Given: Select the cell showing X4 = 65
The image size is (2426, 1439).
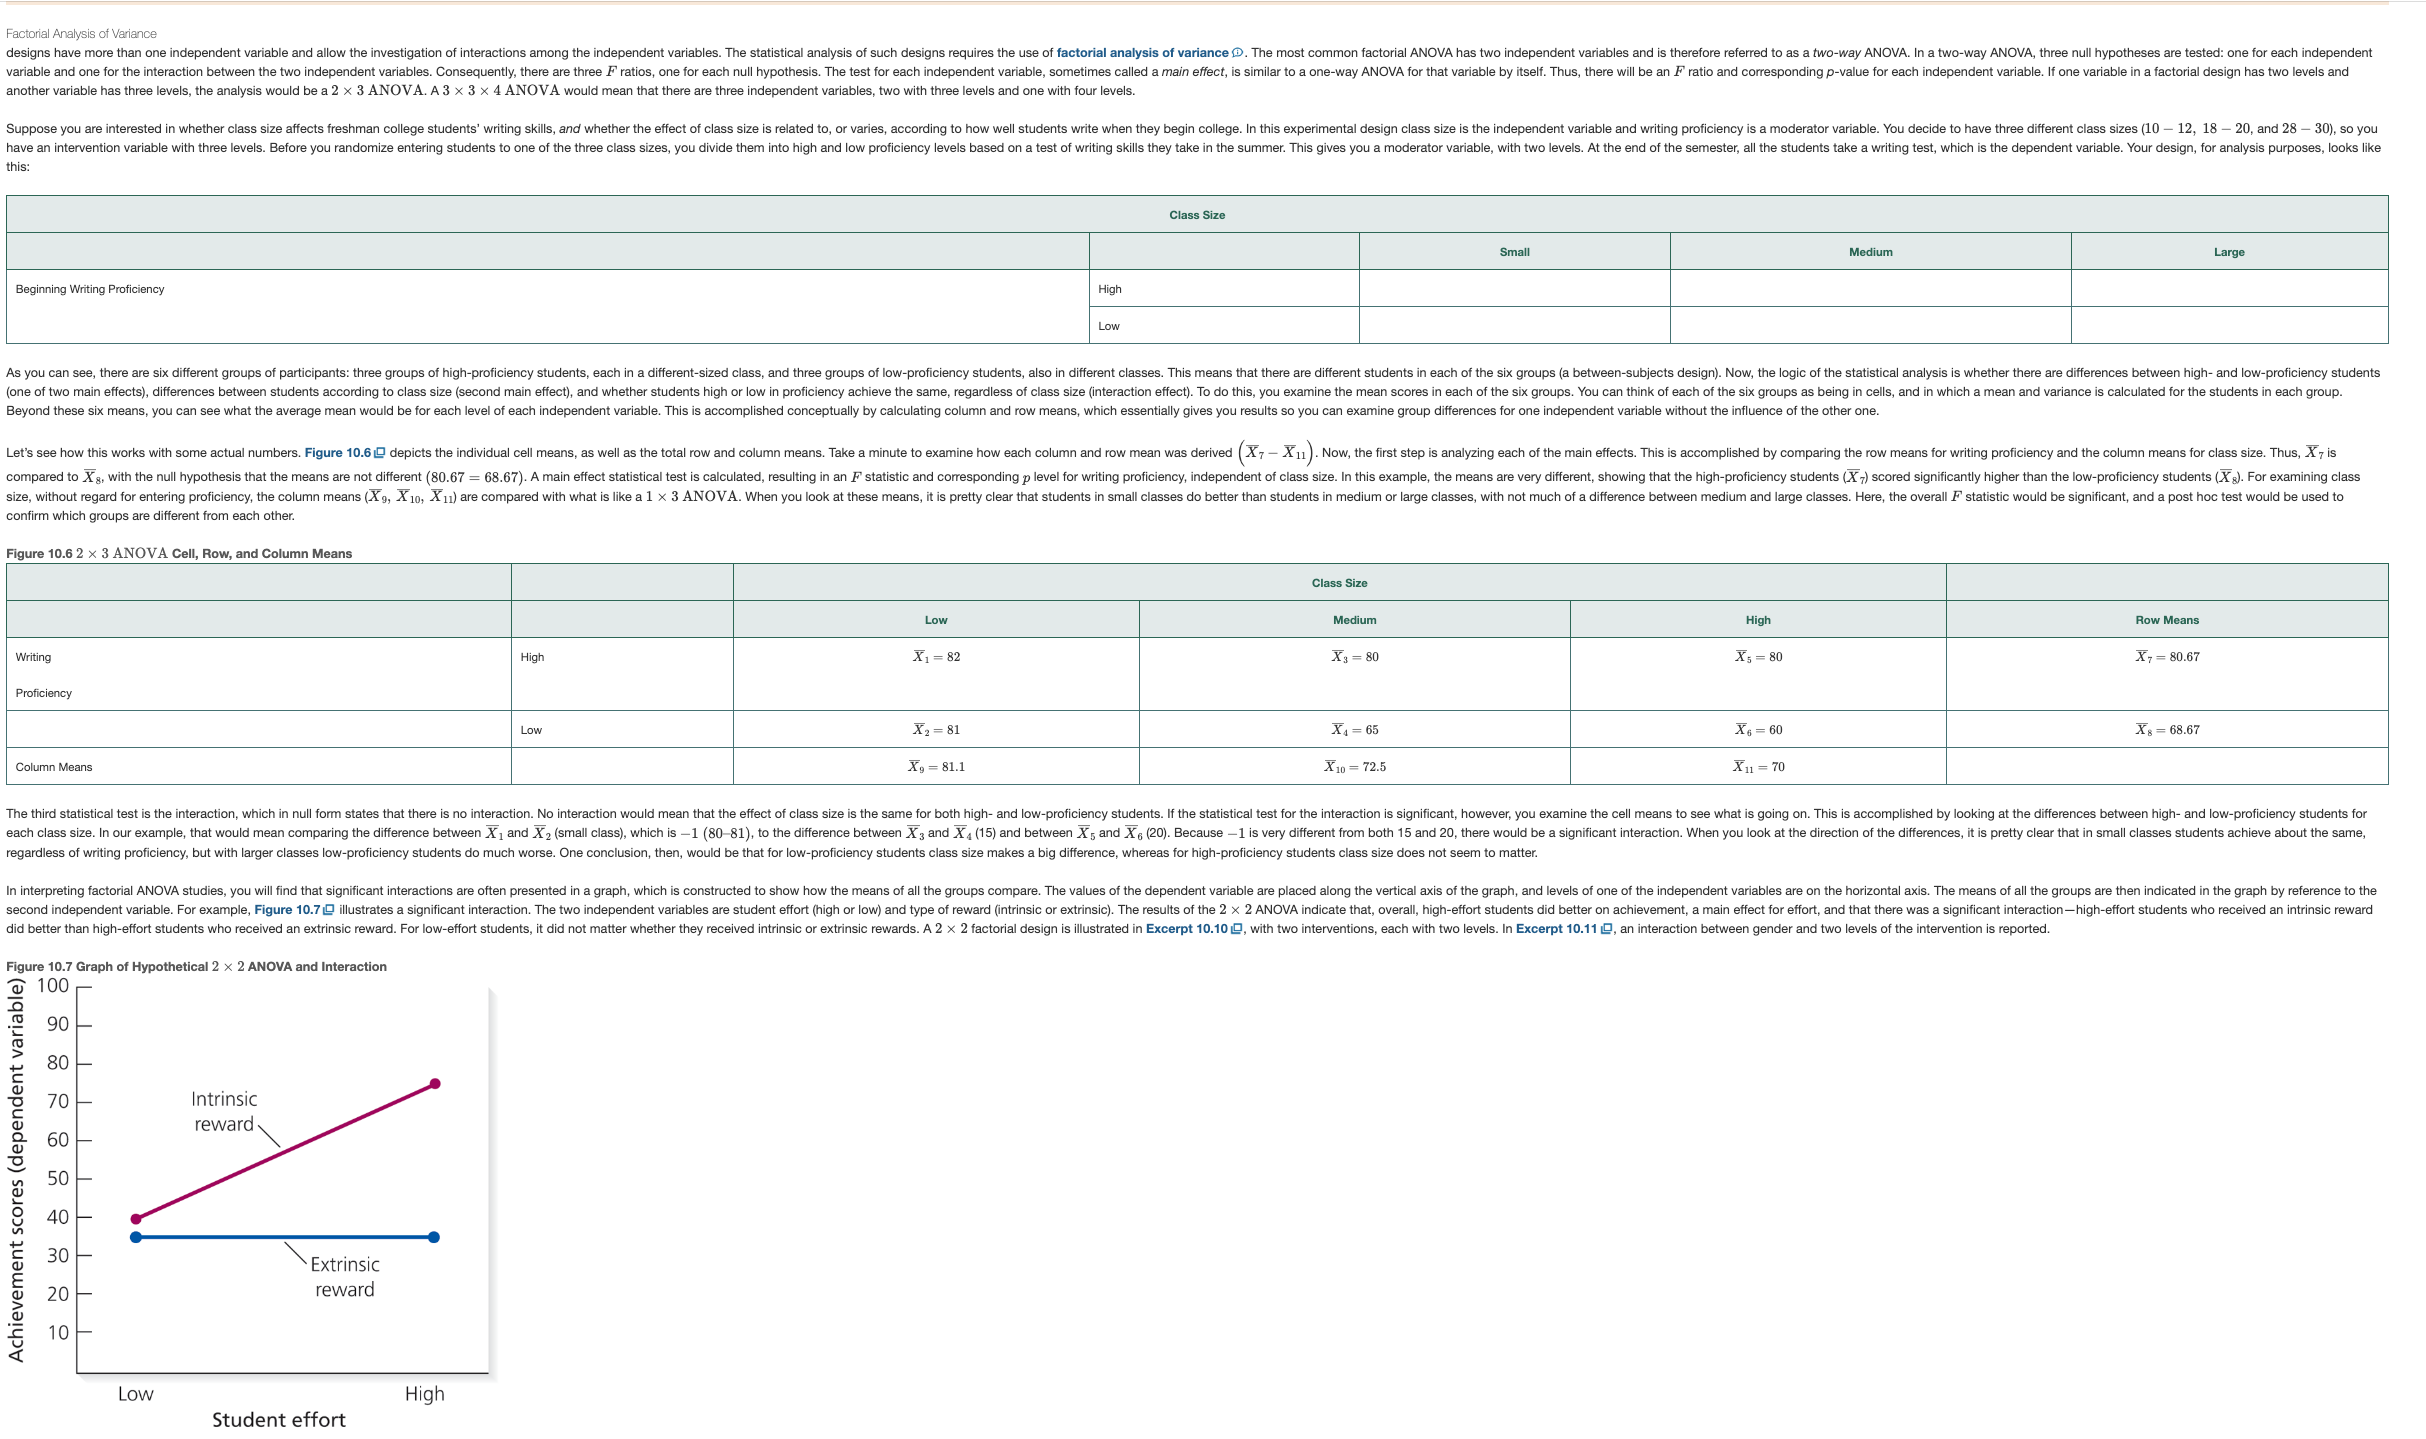Looking at the screenshot, I should 1354,730.
